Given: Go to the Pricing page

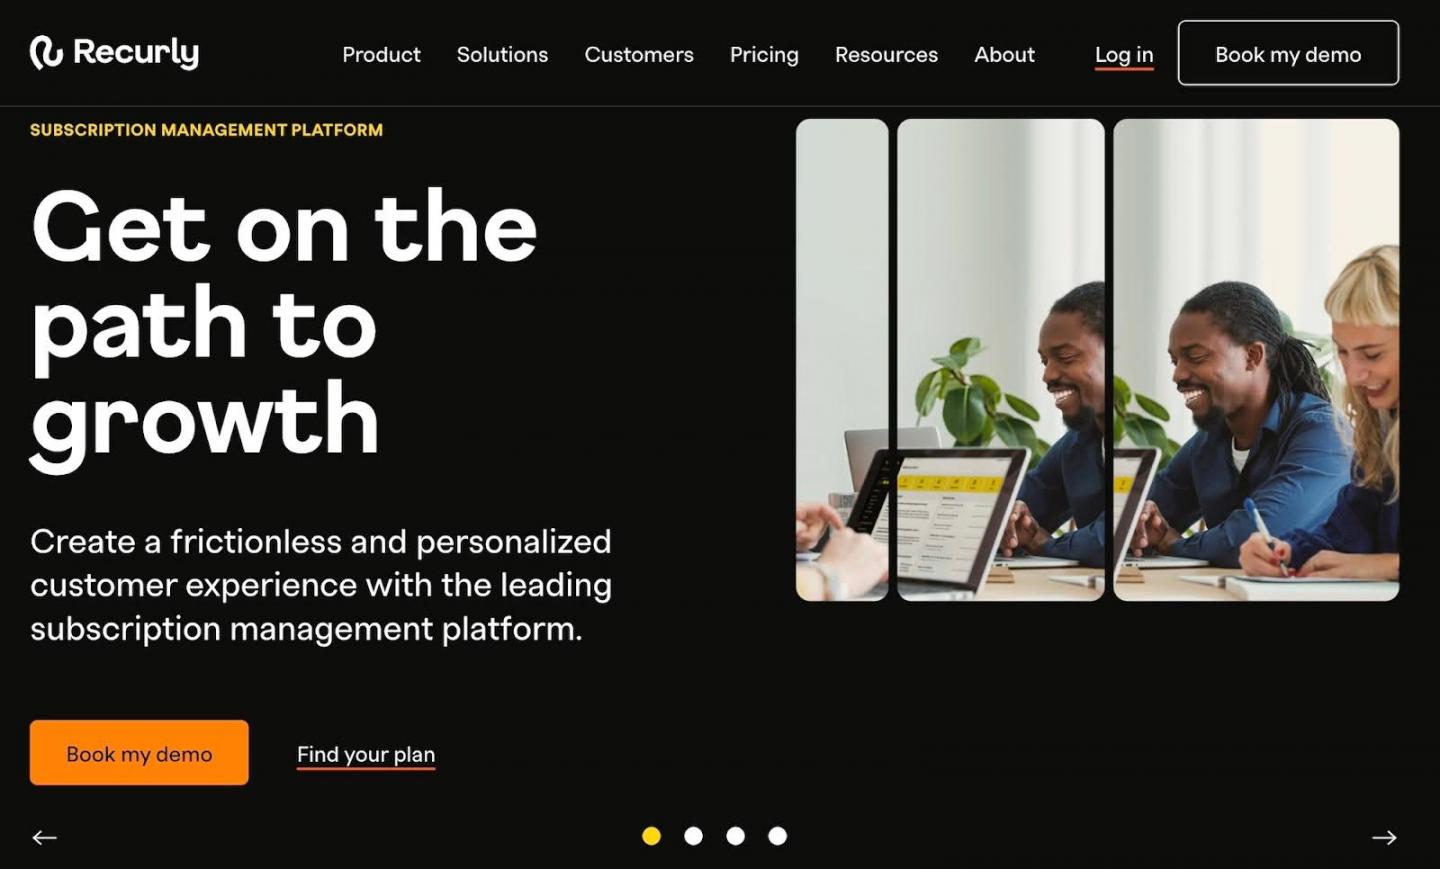Looking at the screenshot, I should 764,55.
